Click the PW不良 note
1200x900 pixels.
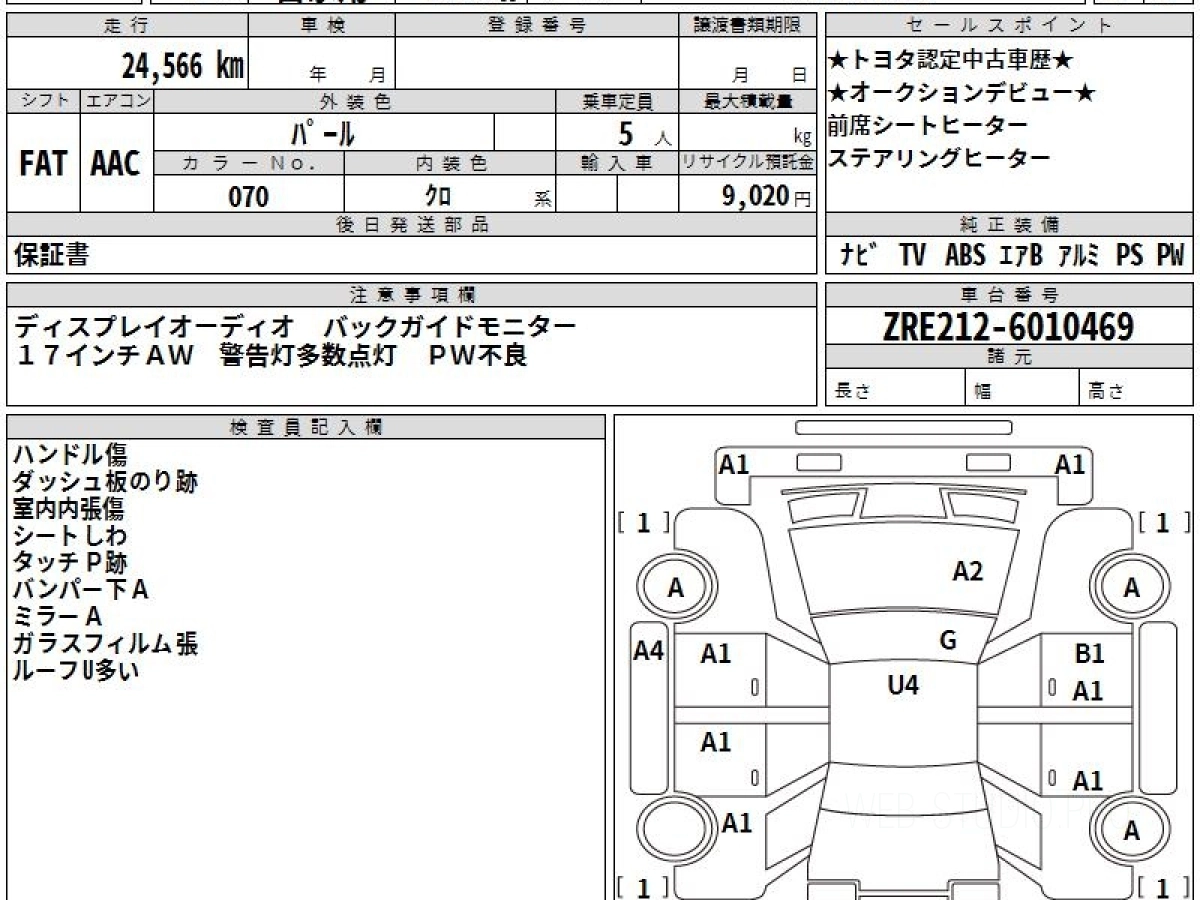(478, 356)
